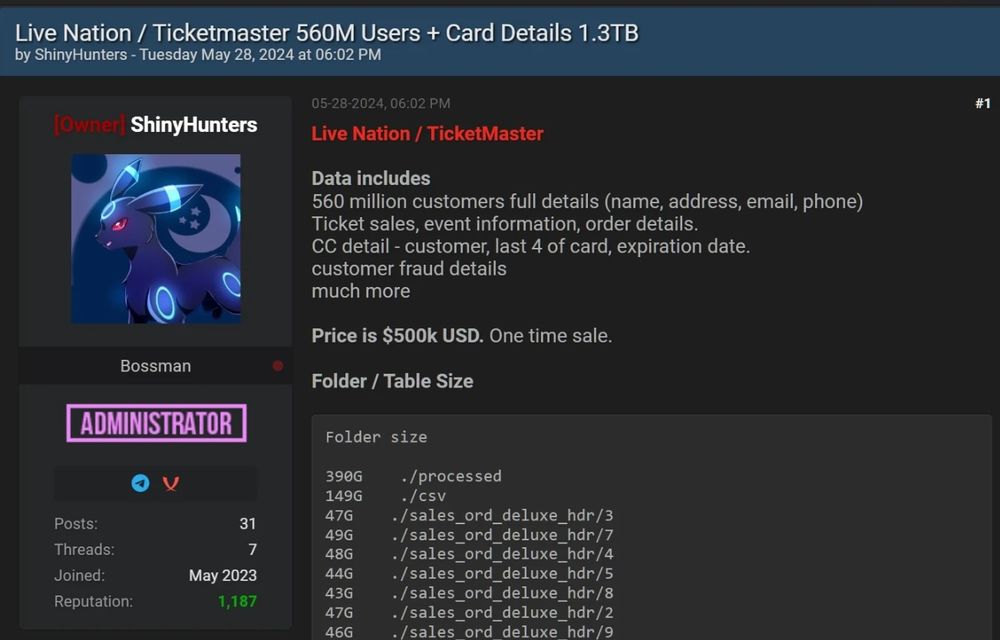1000x640 pixels.
Task: Open the ShinyHunters Umbreon avatar image
Action: tap(156, 238)
